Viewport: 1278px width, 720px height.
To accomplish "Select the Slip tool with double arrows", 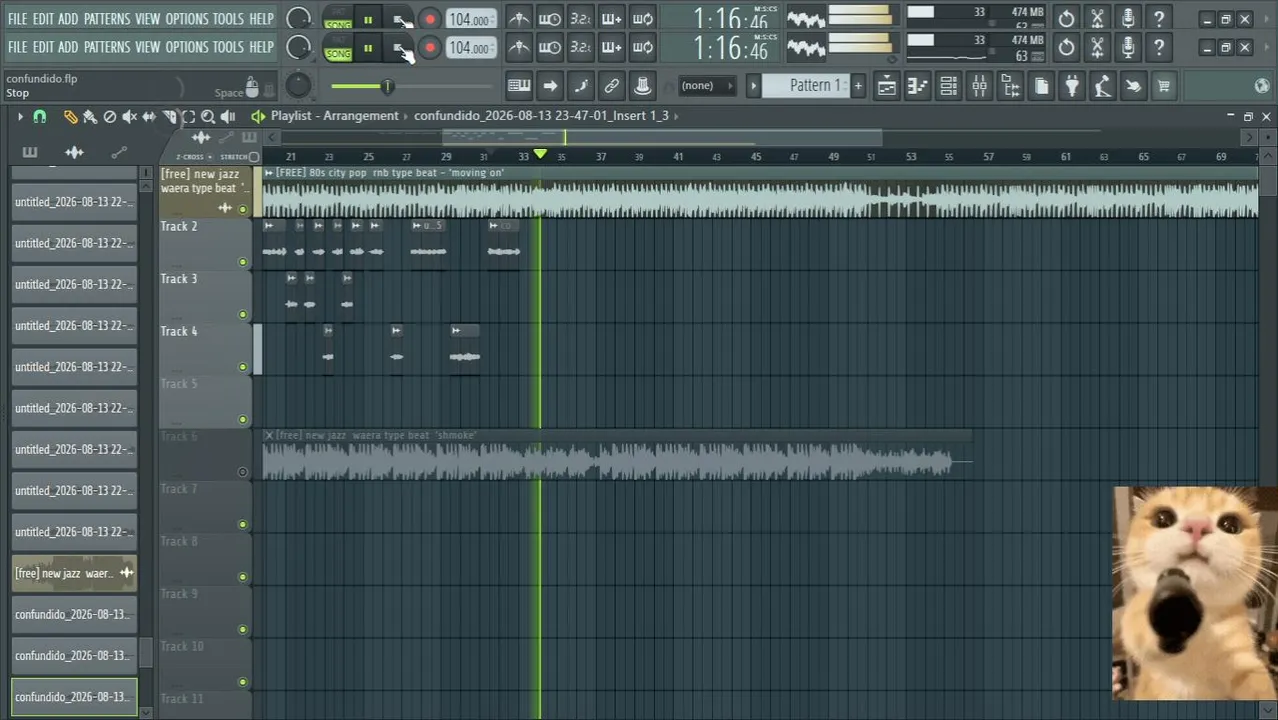I will (149, 116).
